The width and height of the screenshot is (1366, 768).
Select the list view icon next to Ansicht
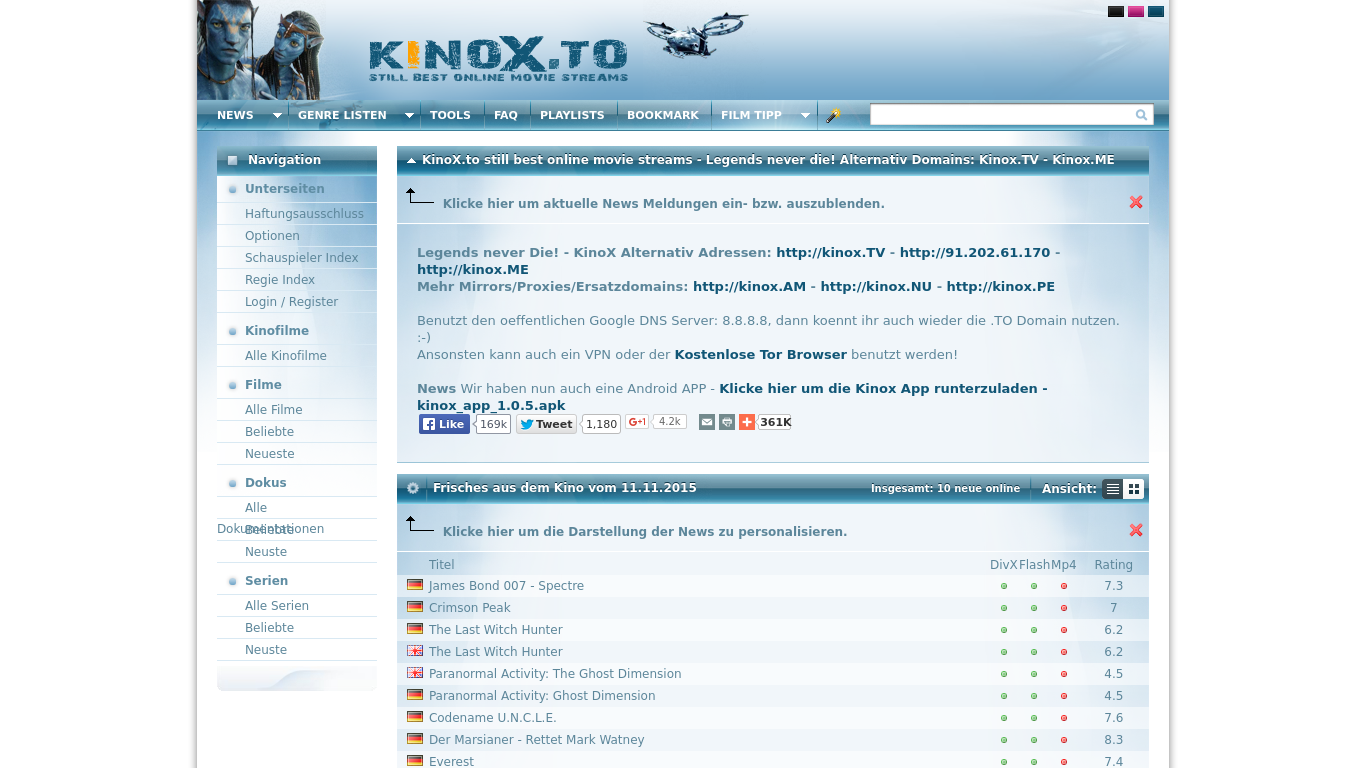coord(1113,489)
